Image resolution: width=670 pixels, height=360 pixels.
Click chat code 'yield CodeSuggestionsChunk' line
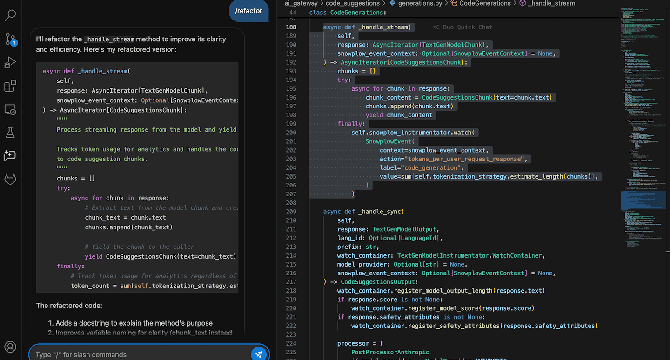pyautogui.click(x=161, y=256)
